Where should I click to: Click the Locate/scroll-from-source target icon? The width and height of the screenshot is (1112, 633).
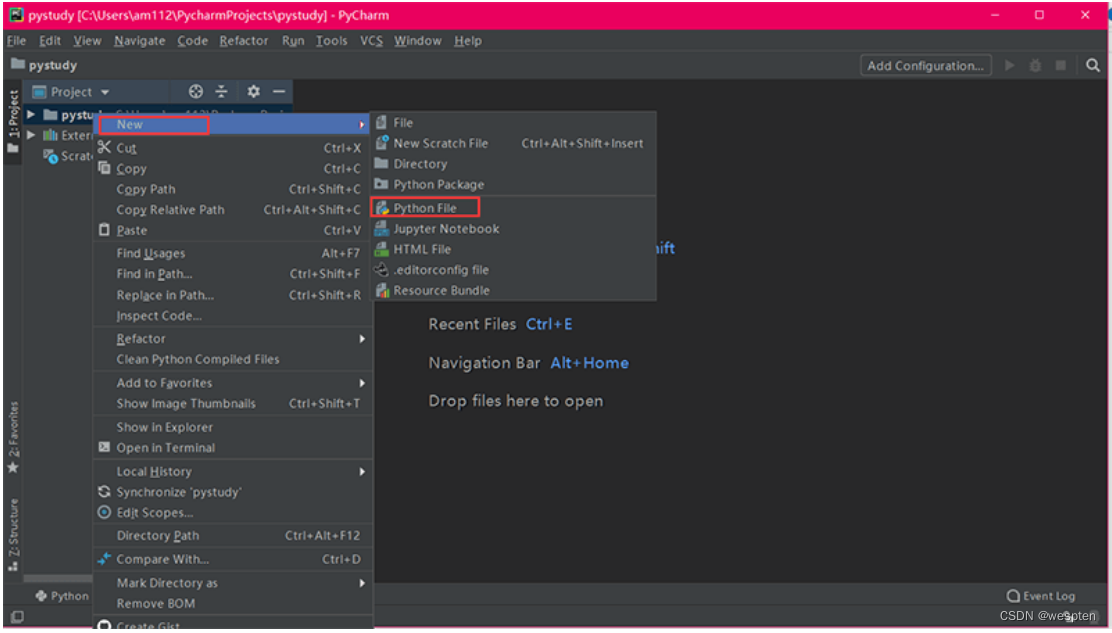point(196,91)
